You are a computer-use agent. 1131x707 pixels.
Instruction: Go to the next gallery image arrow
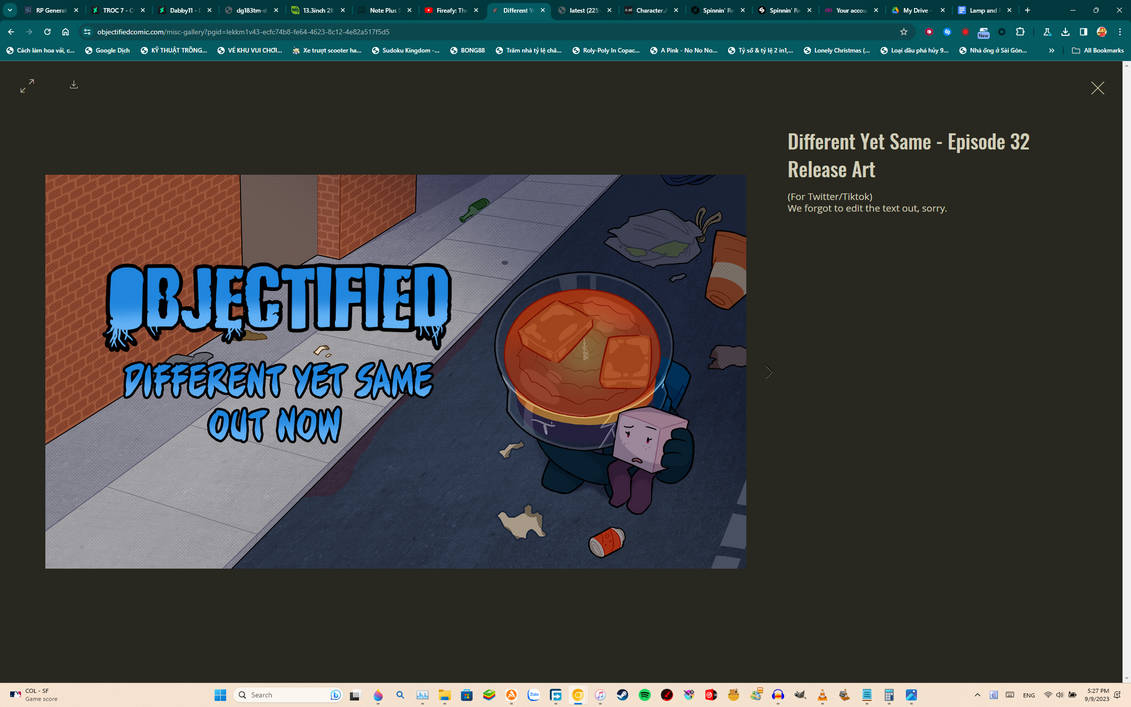coord(769,372)
